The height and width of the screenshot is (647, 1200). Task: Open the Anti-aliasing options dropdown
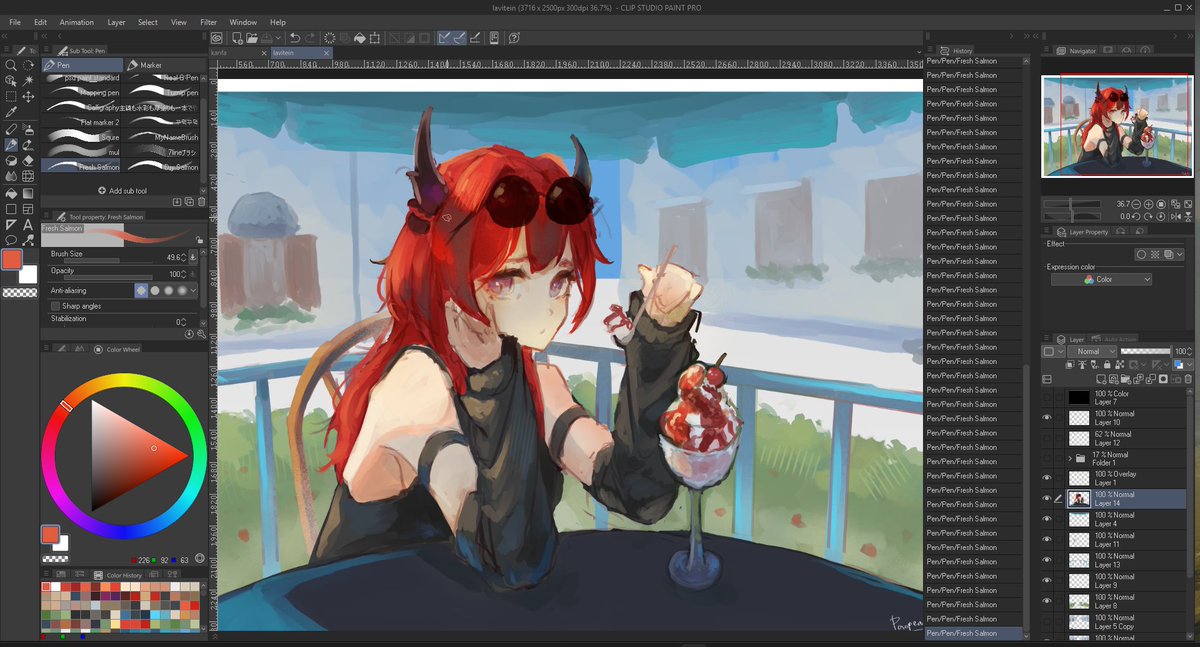[x=194, y=290]
